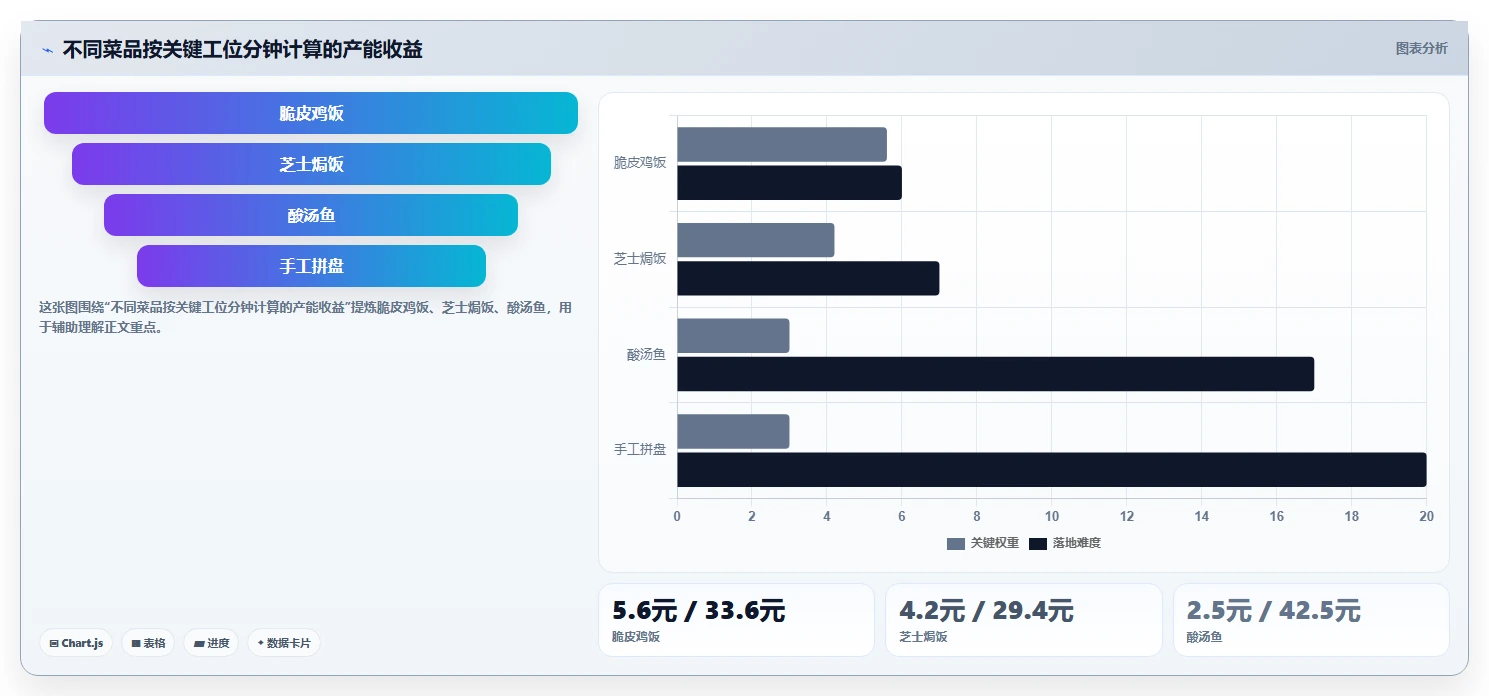Click the gray 关键权重 legend swatch
Screen dimensions: 1489x696
tap(956, 543)
